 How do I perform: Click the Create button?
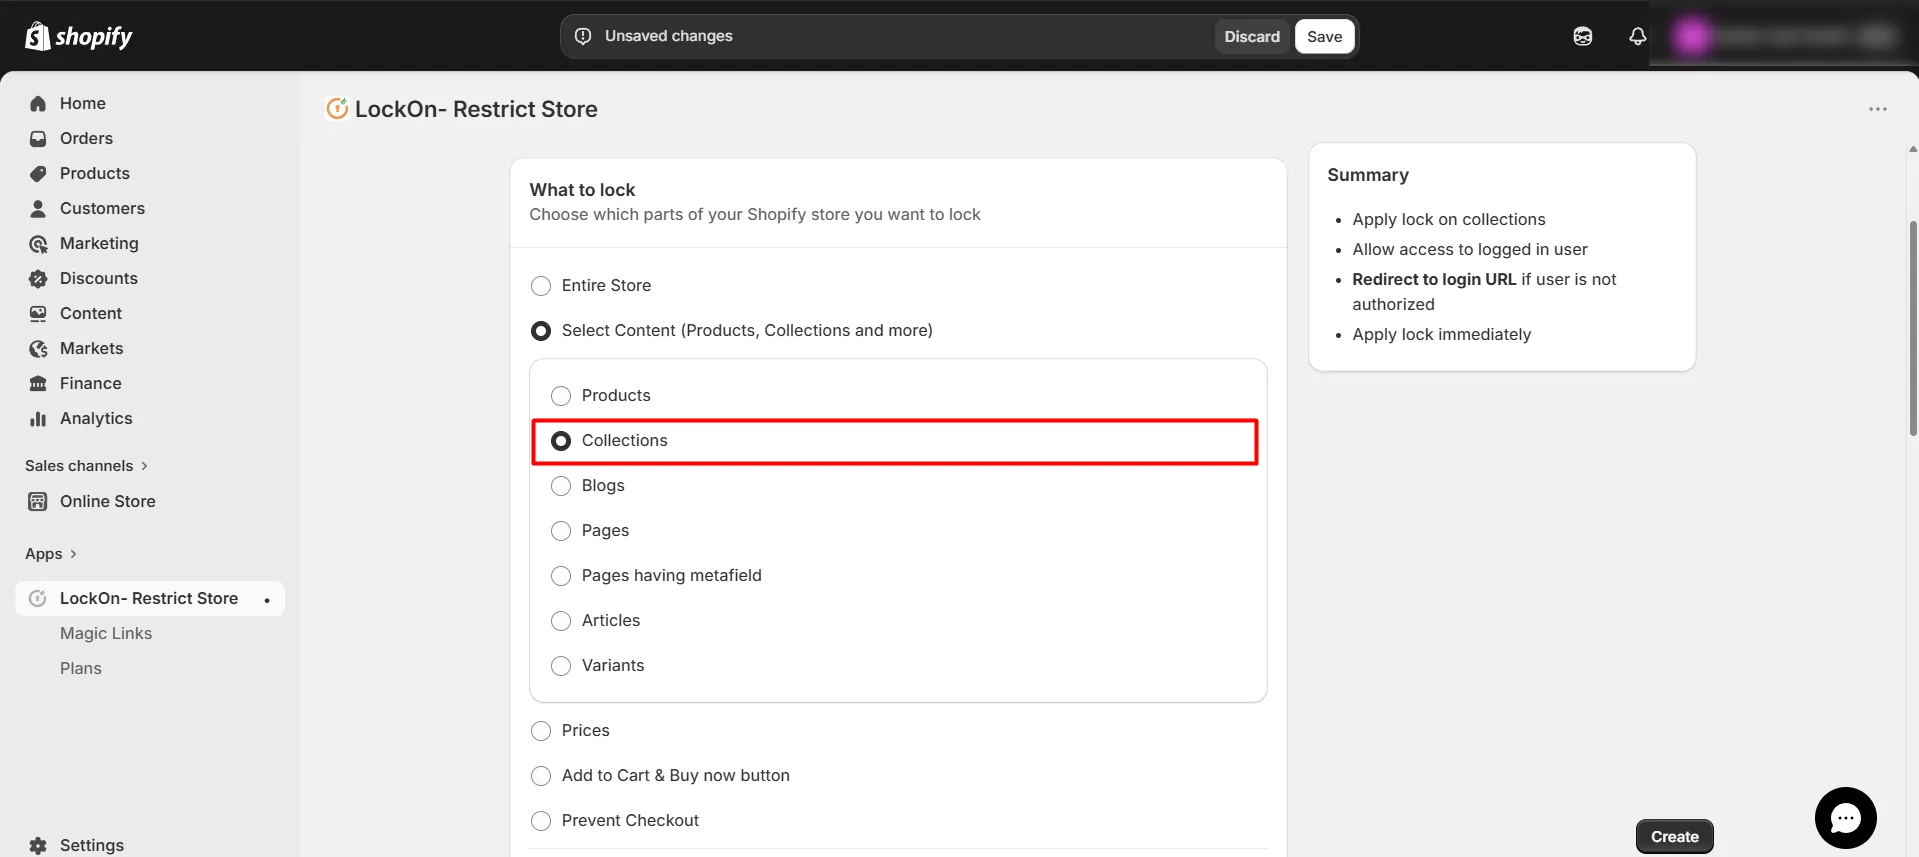(1674, 836)
